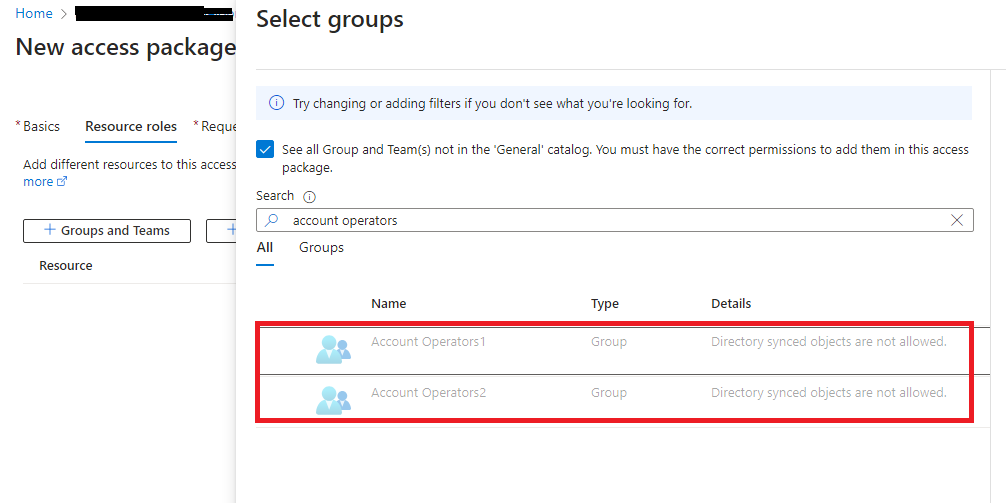Viewport: 1006px width, 503px height.
Task: Click the Account Operators2 group icon
Action: pos(333,400)
